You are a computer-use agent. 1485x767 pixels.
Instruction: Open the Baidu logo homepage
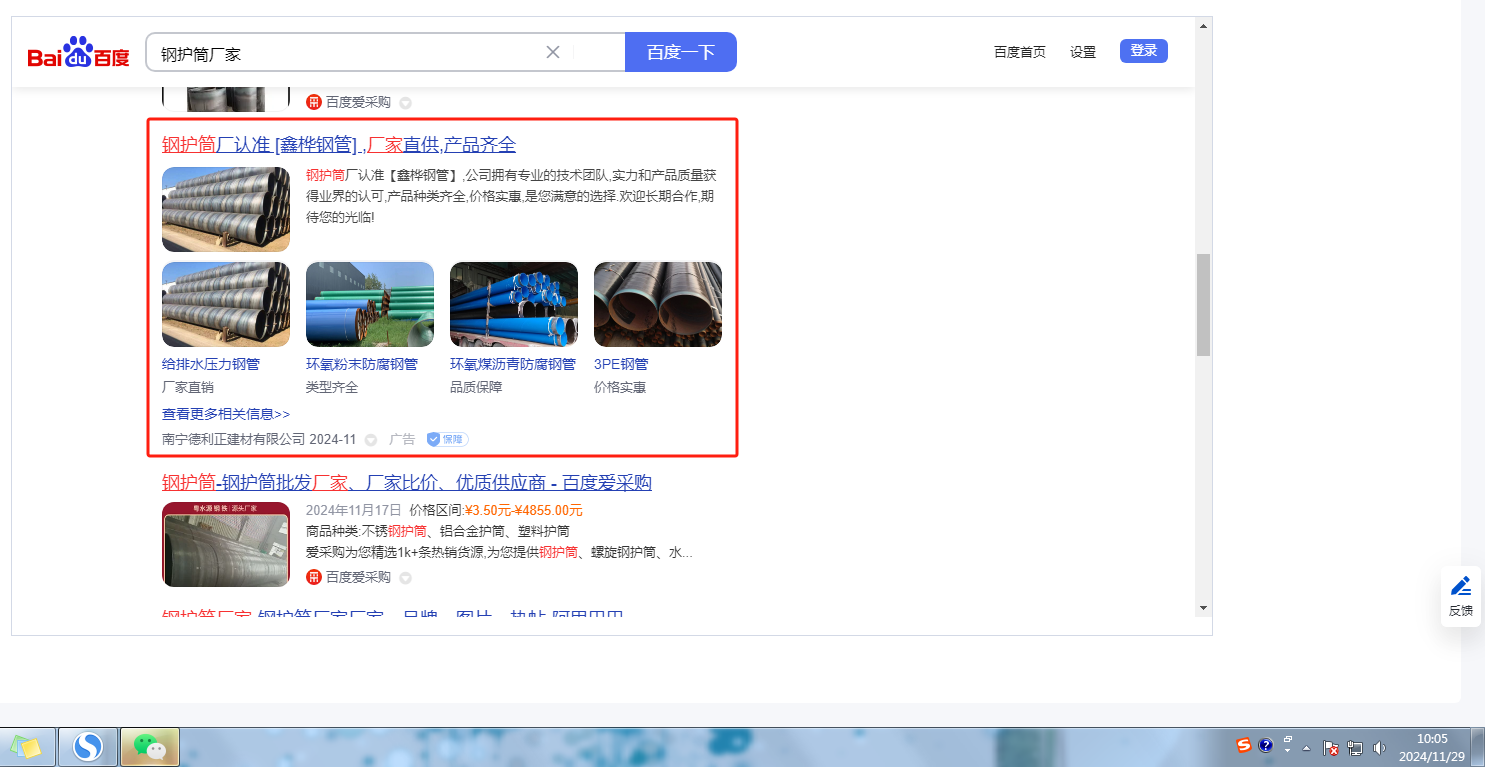[78, 52]
